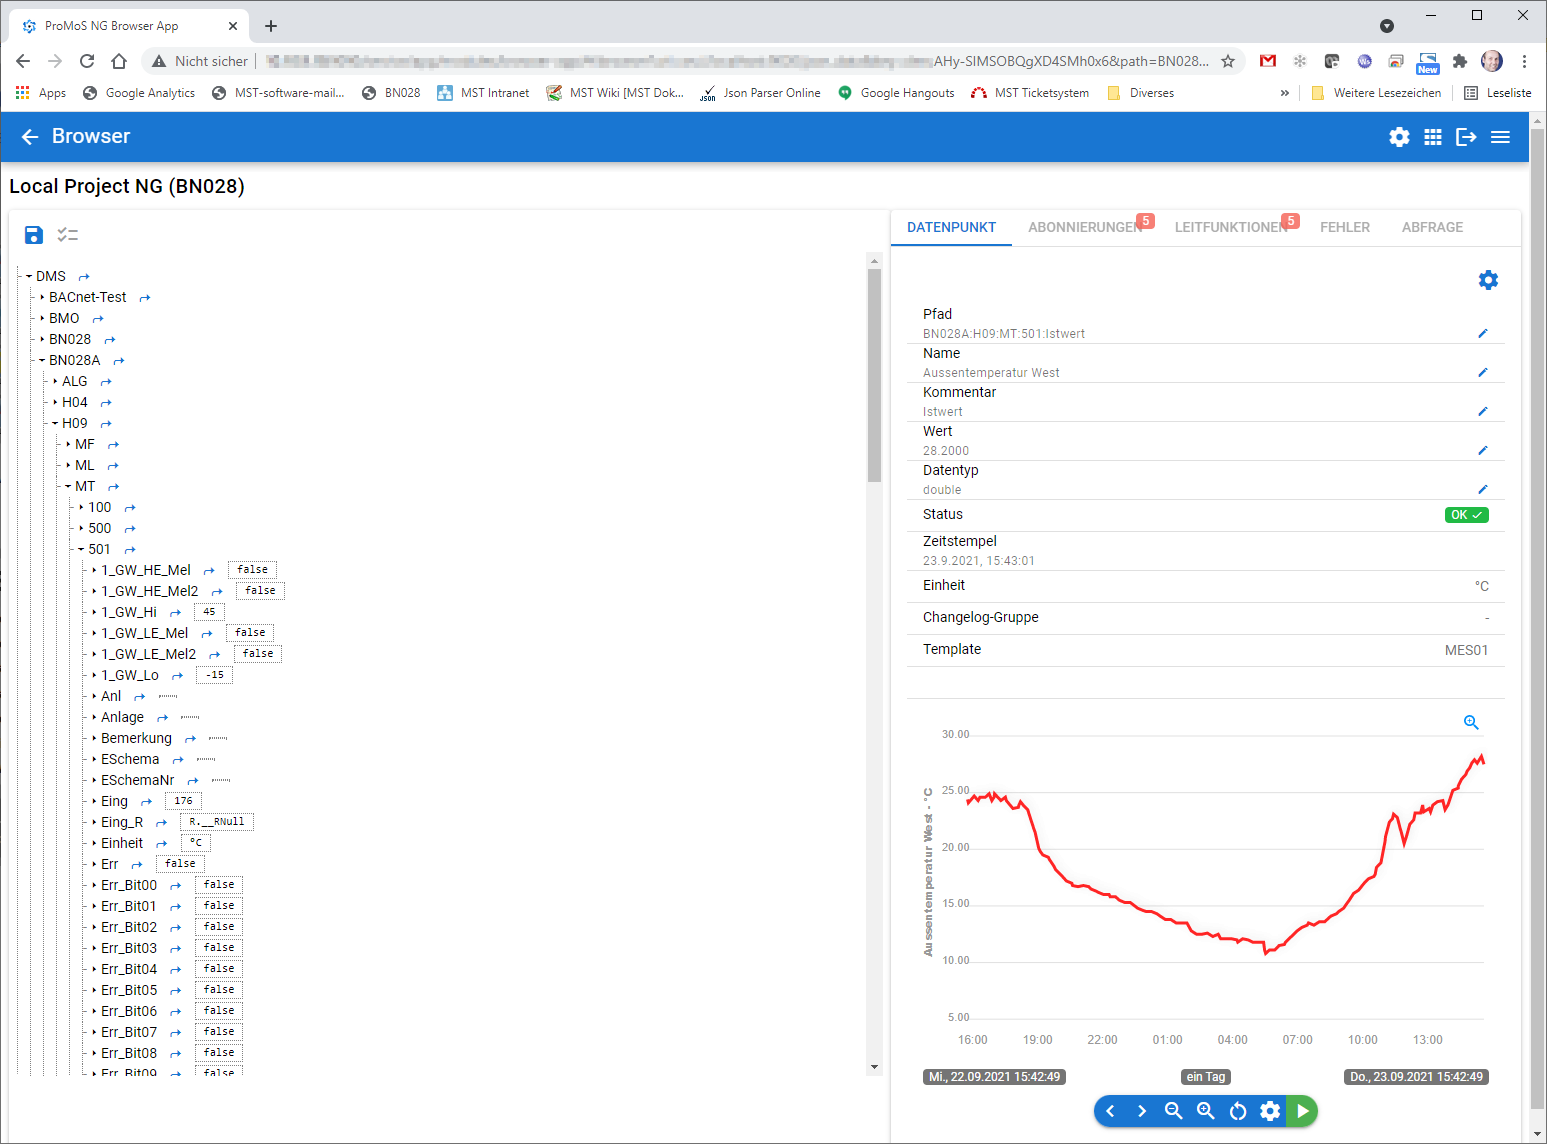
Task: Click the magnifier icon above the chart
Action: click(1471, 722)
